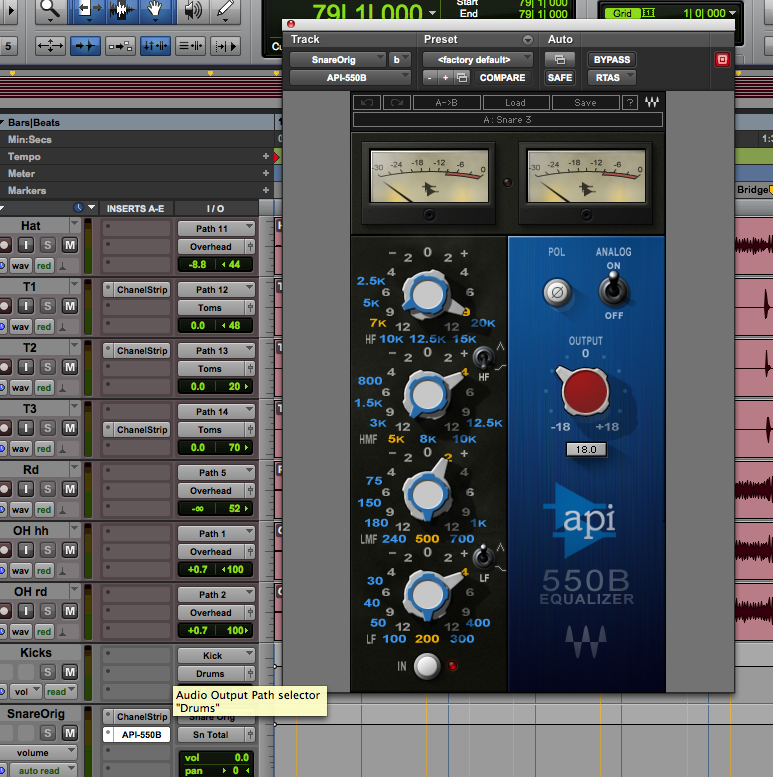Click the red target plugin button
The width and height of the screenshot is (773, 777).
coord(722,60)
